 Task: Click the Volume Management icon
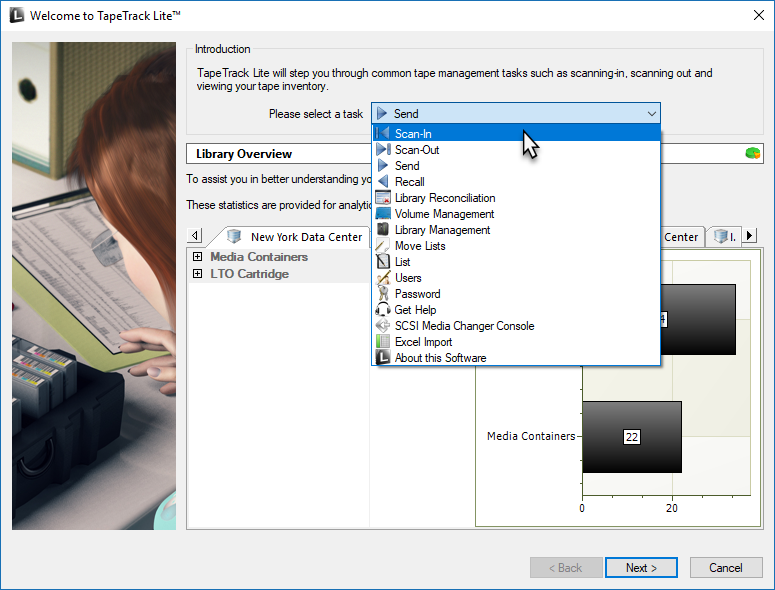click(383, 213)
